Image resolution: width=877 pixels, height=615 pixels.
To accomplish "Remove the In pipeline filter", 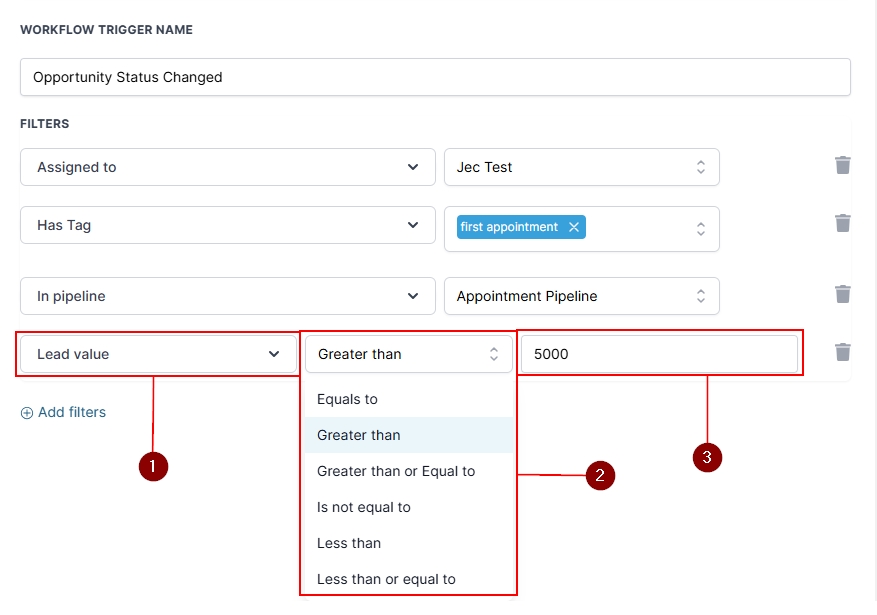I will [843, 294].
